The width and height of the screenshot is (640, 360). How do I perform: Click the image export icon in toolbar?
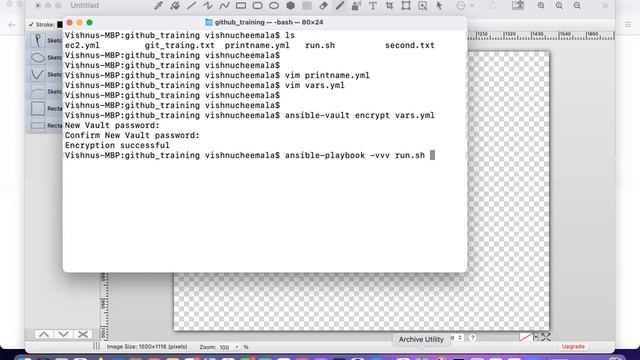518,6
